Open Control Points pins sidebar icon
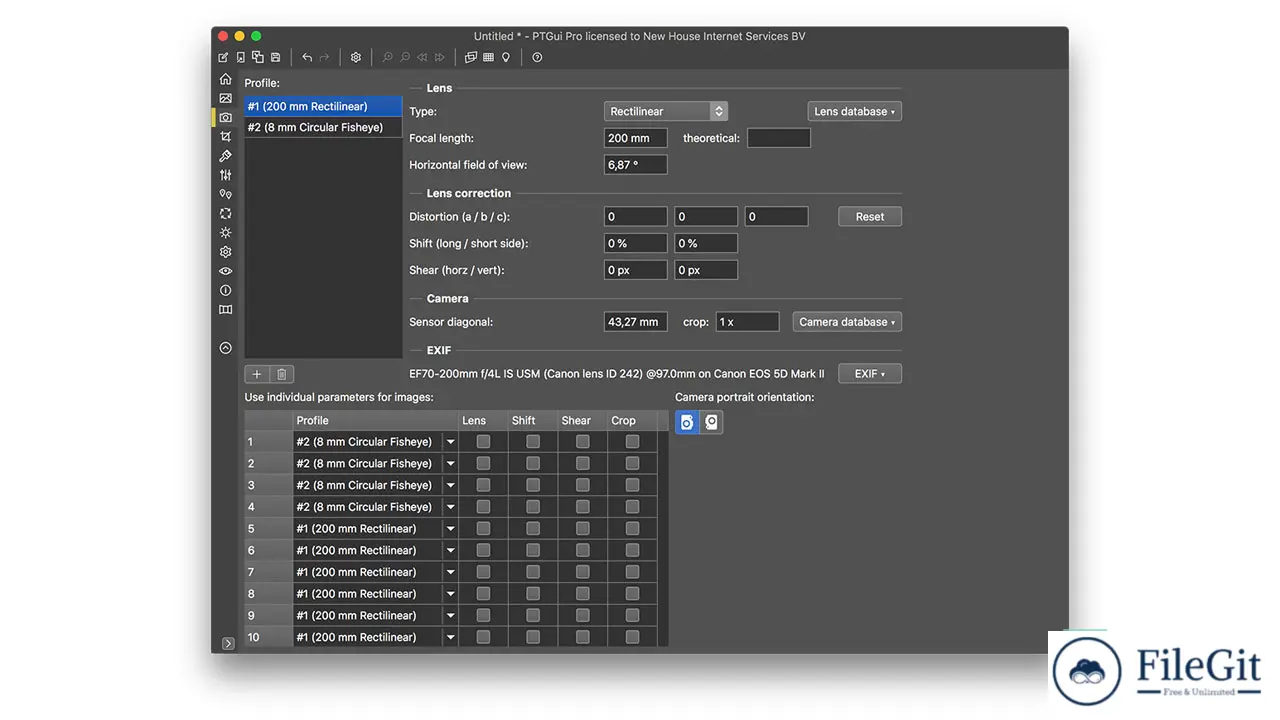Screen dimensions: 1280x720 225,194
